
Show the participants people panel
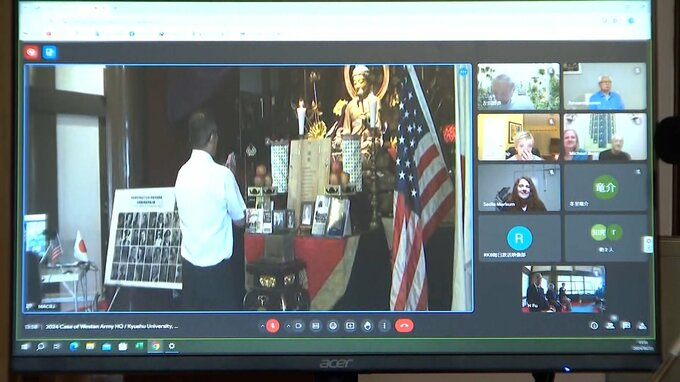(610, 326)
